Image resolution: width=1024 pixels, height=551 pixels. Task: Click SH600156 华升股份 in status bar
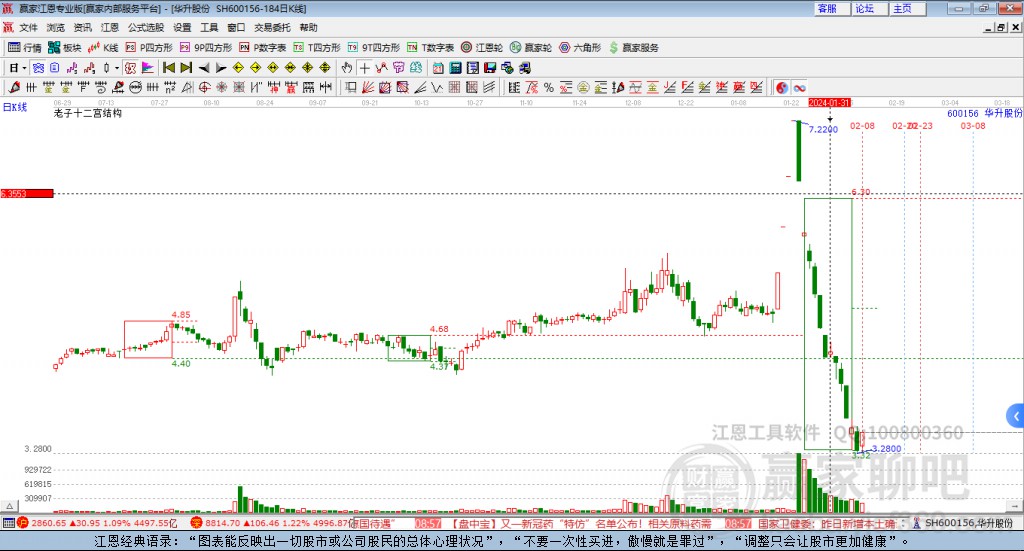(969, 523)
